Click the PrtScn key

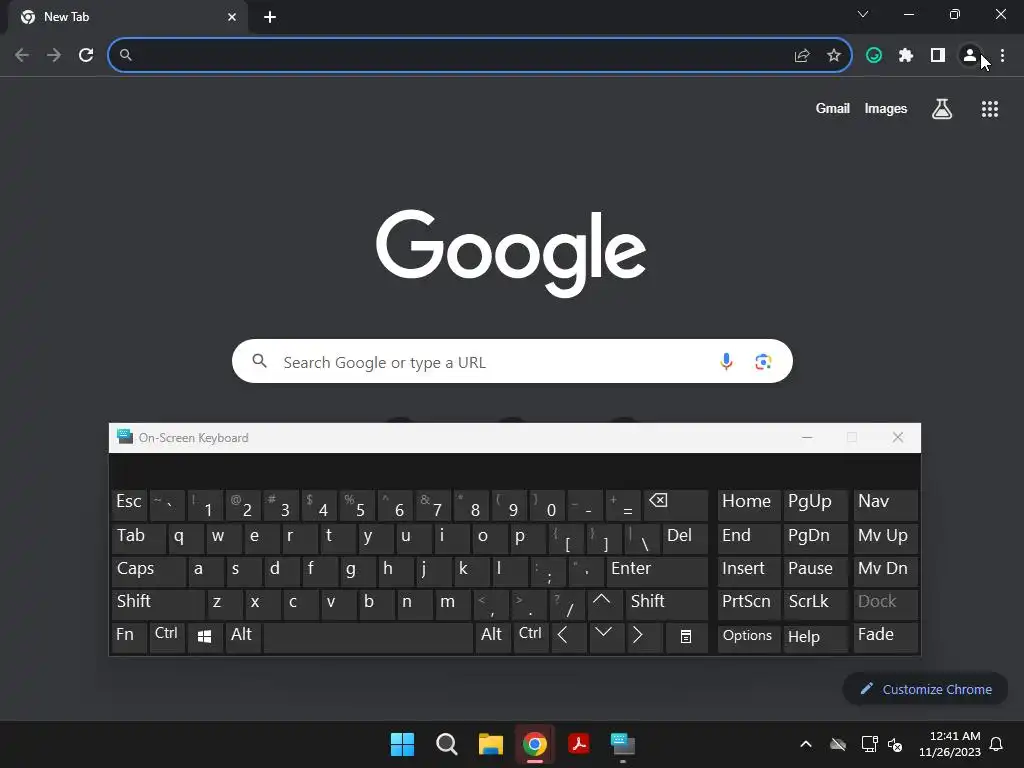[x=748, y=603]
